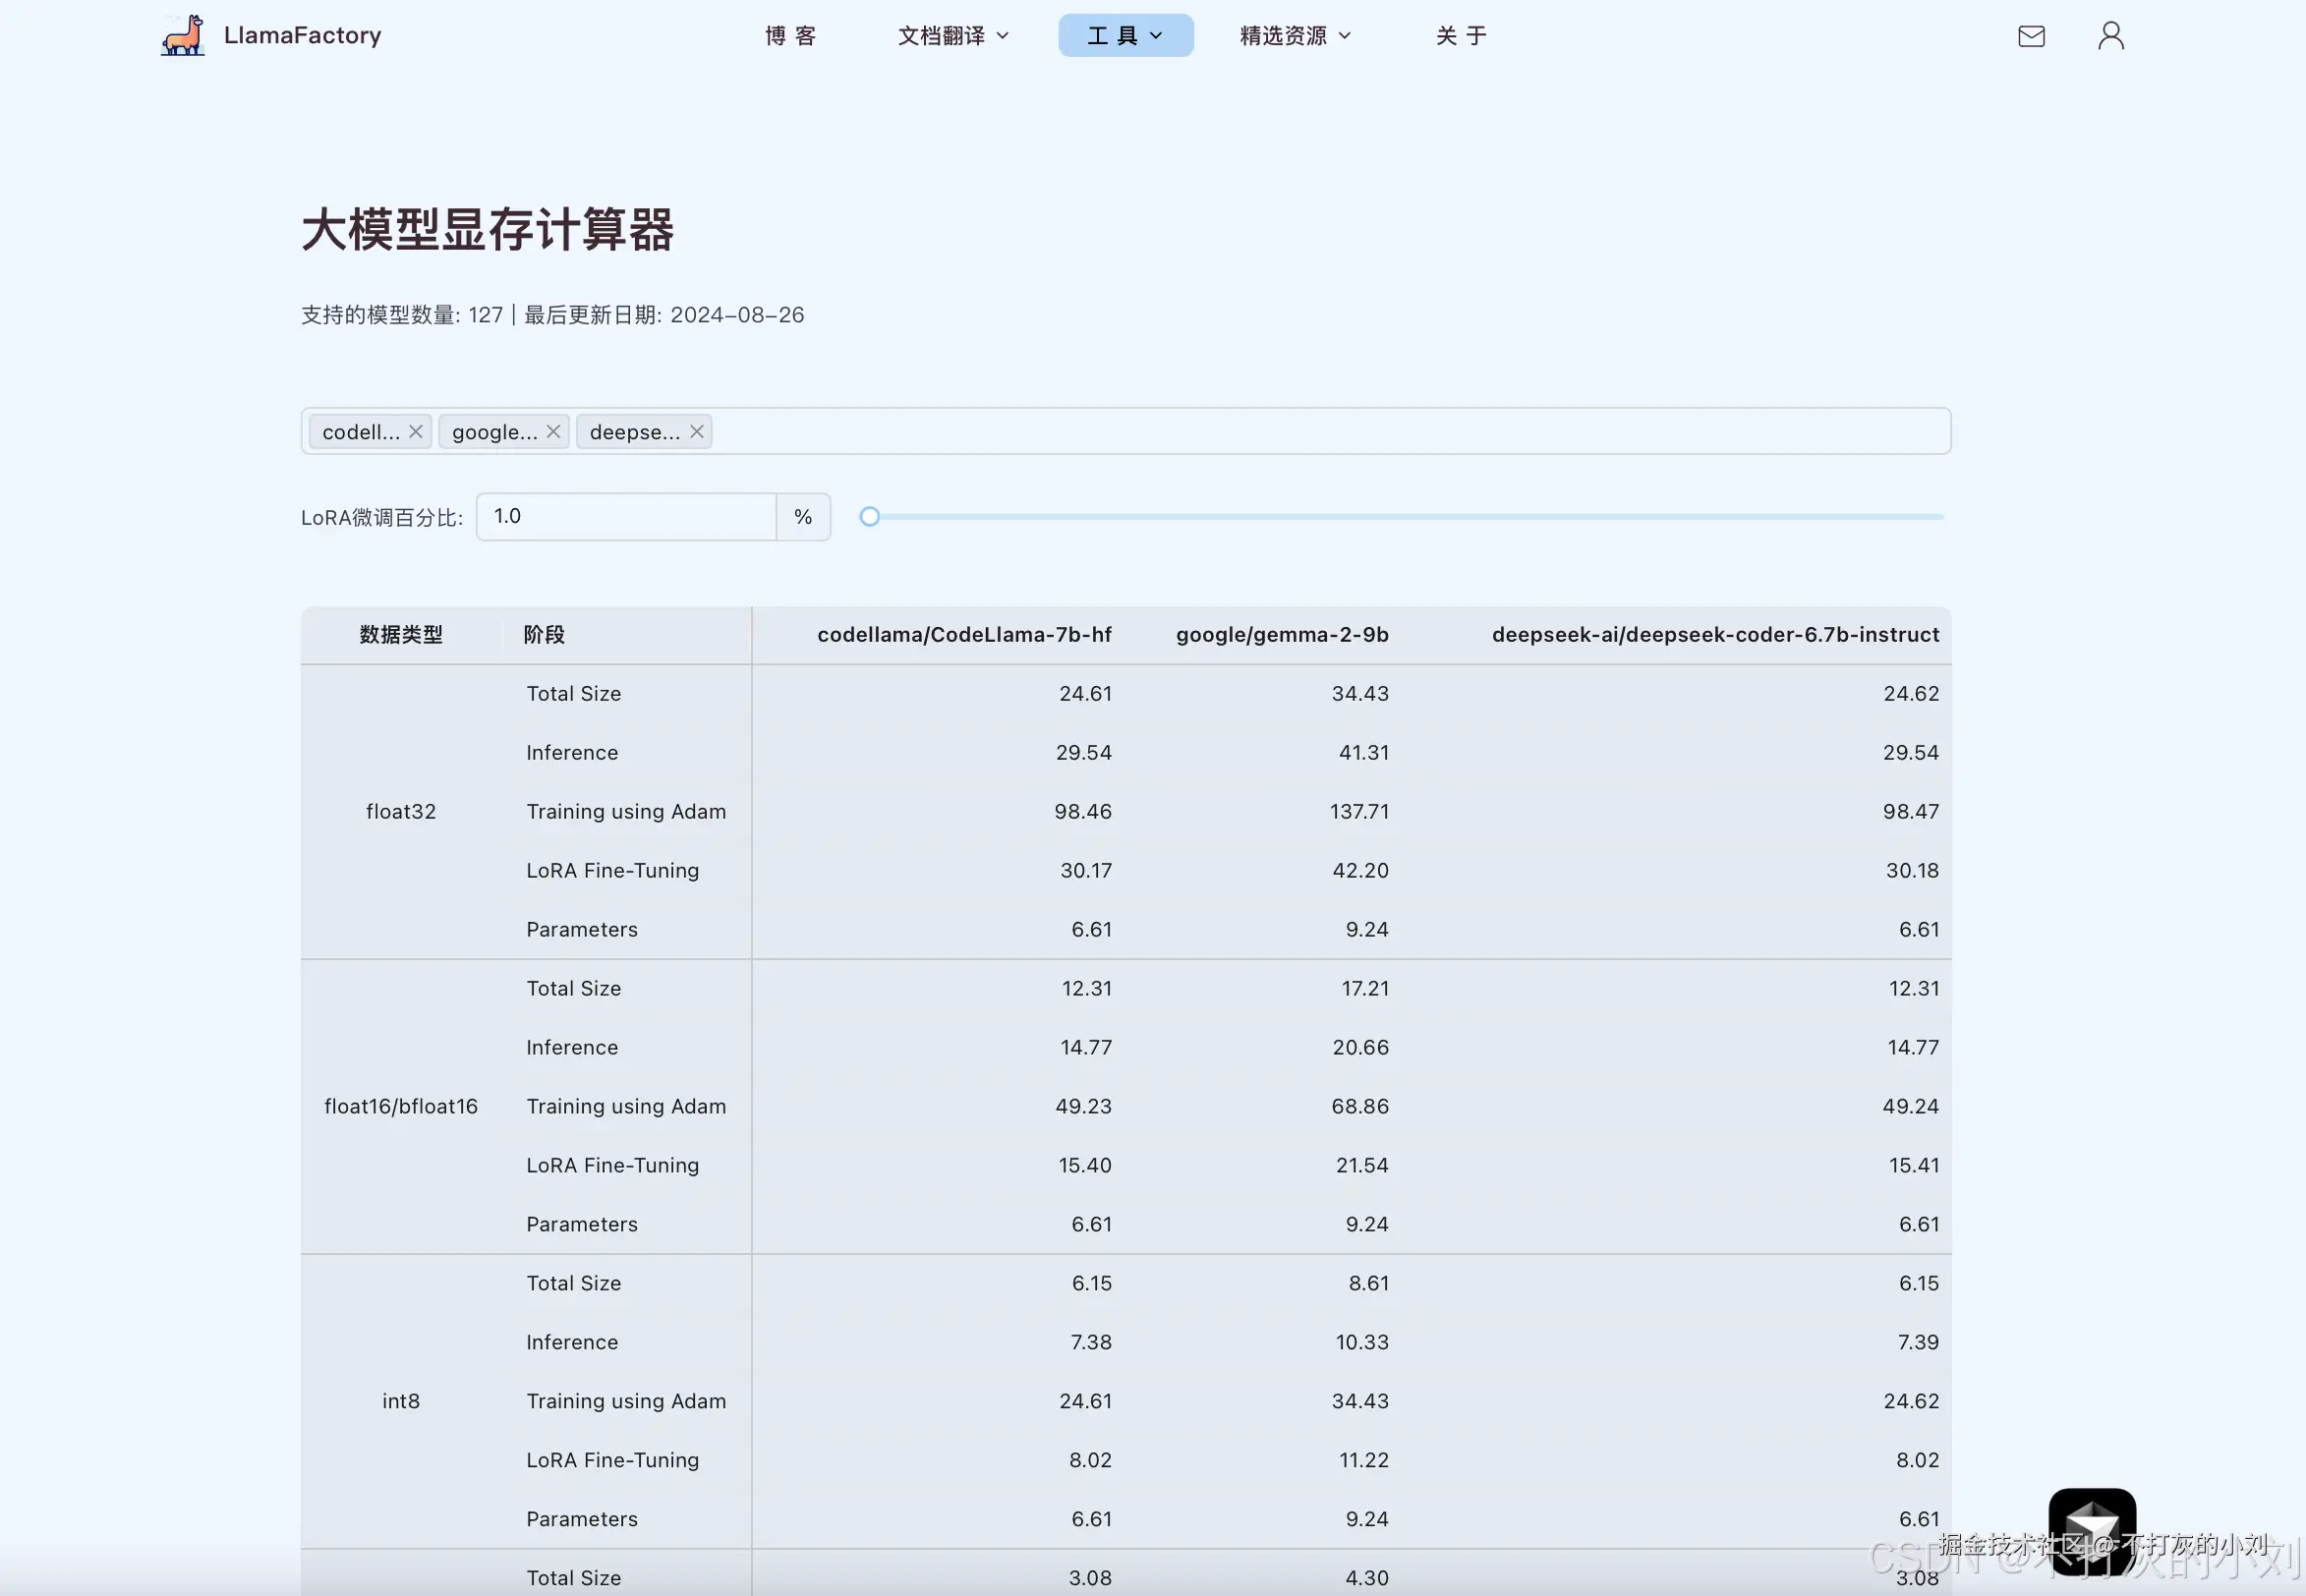Click the 30.17 CodeLlama LoRA value

tap(1086, 871)
